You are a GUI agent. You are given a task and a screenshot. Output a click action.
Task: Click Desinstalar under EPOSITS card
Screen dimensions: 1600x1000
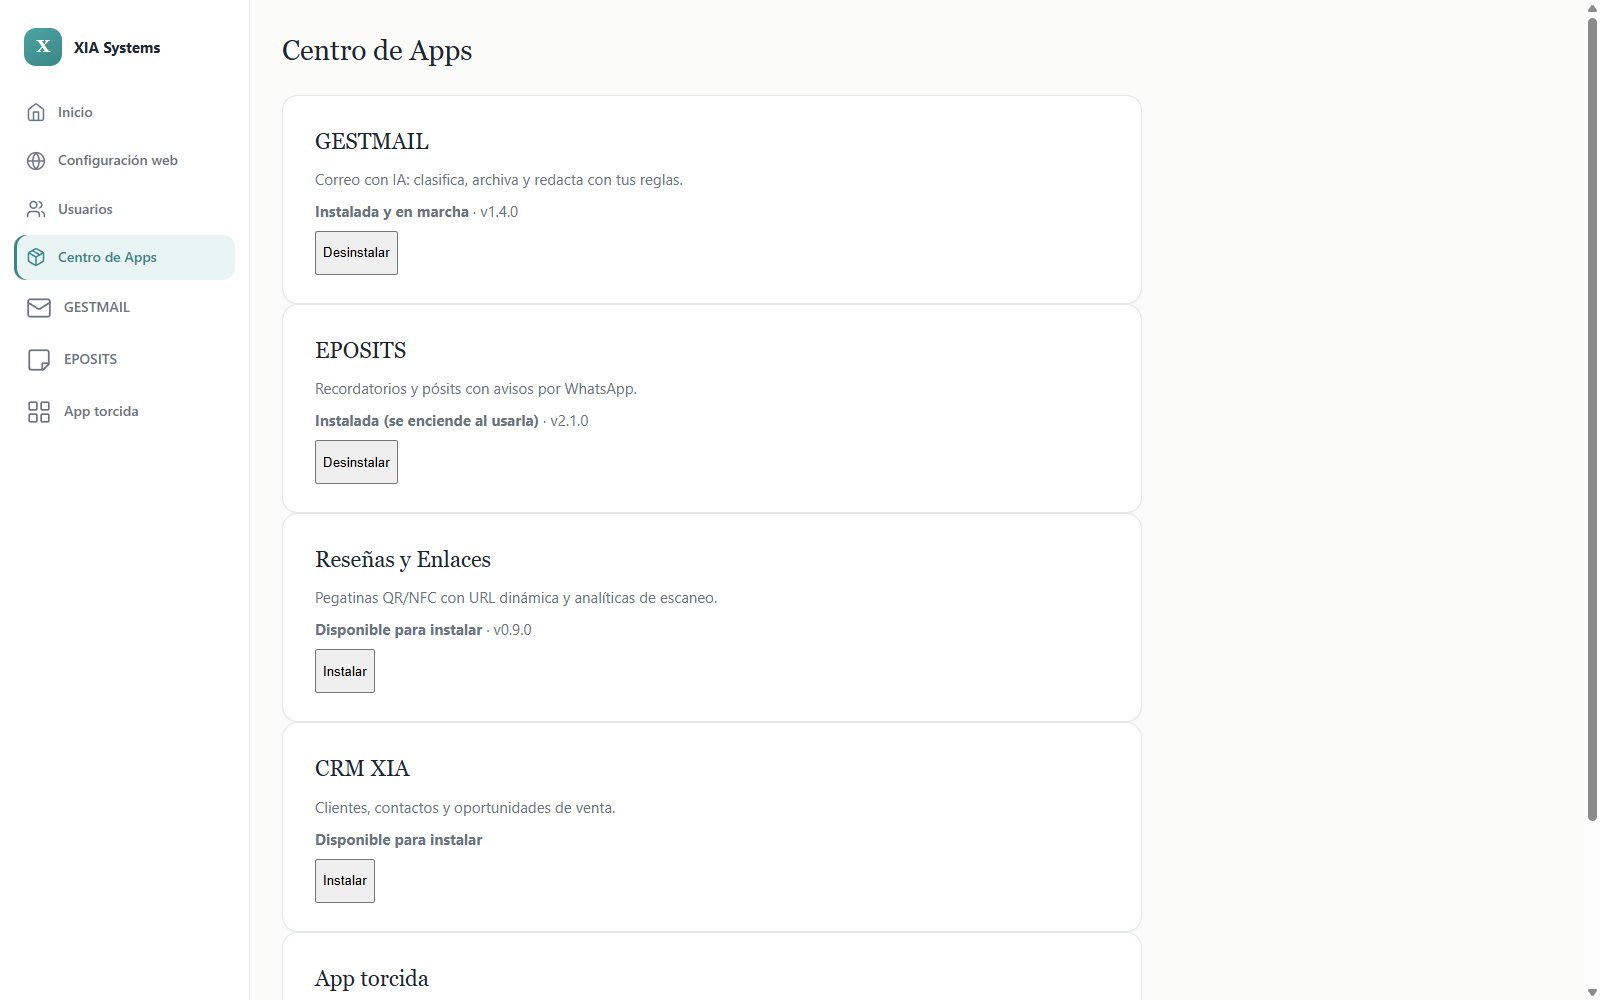point(356,462)
